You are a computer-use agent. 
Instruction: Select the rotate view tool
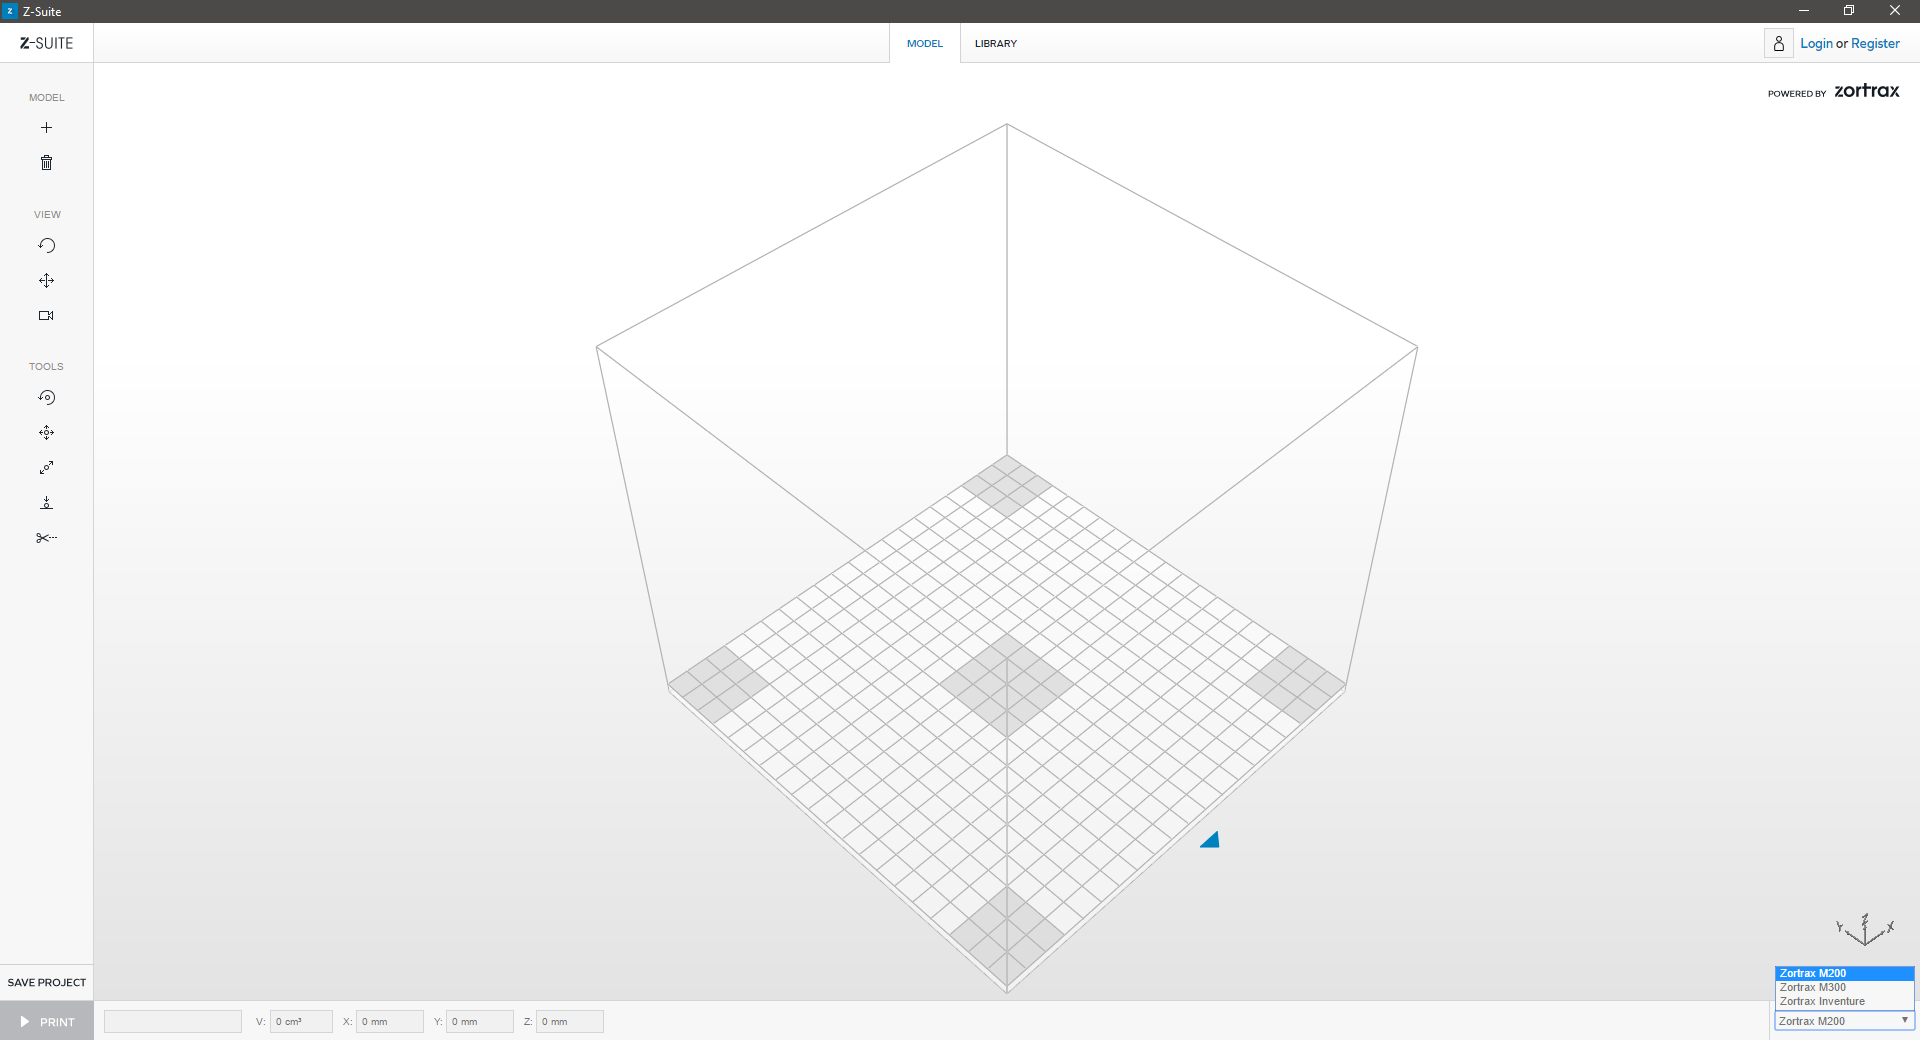[x=46, y=246]
